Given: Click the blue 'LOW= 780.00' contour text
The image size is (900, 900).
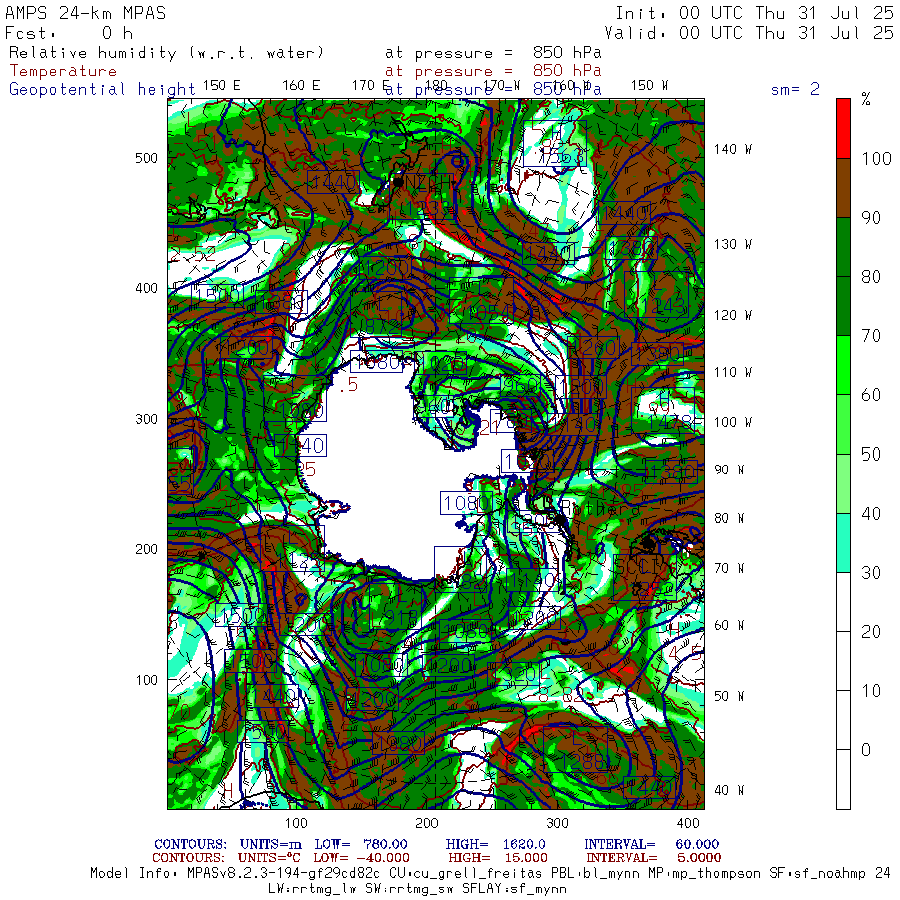Looking at the screenshot, I should click(x=360, y=844).
